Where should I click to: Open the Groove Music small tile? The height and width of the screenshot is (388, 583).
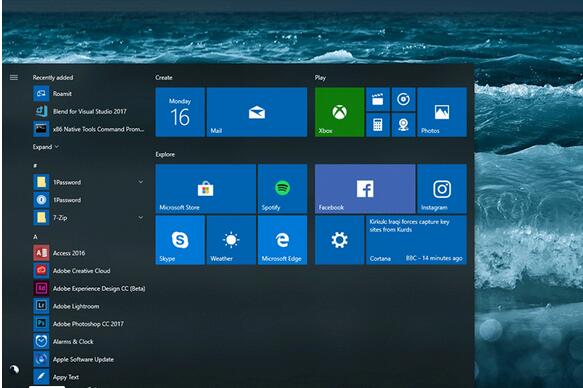coord(403,100)
